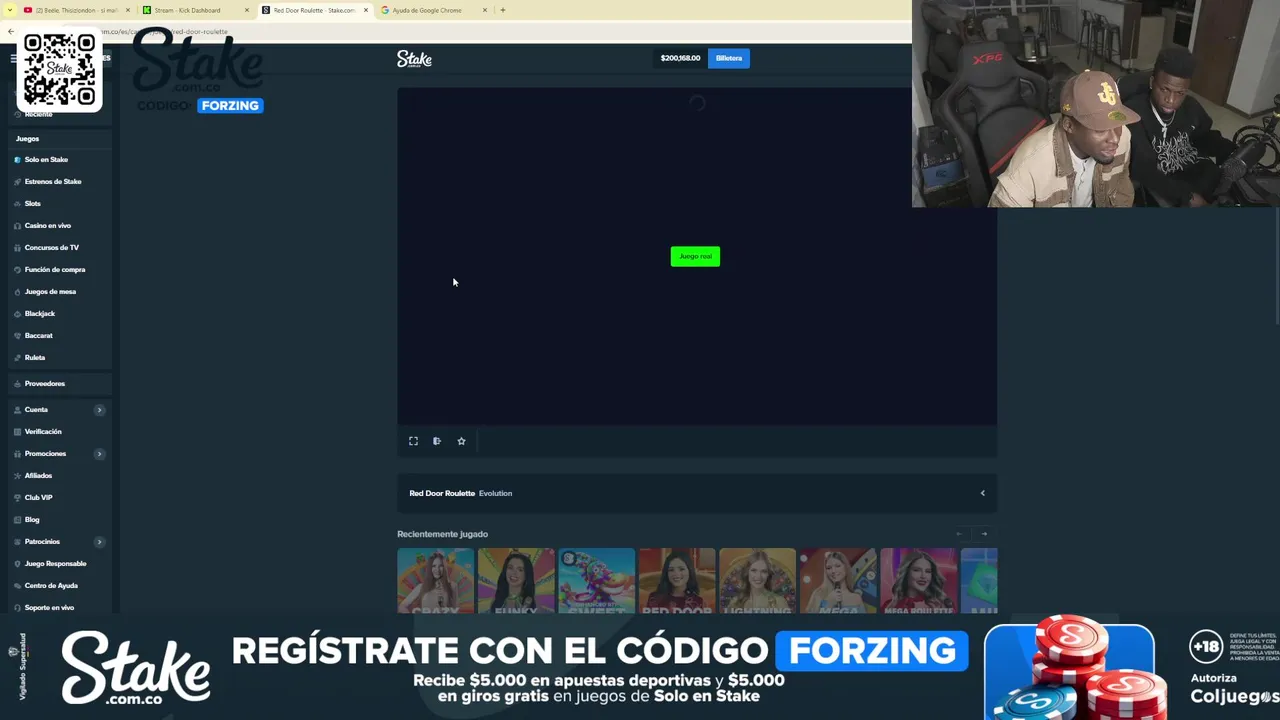Screen dimensions: 1280x720
Task: Toggle theater mode below game
Action: pyautogui.click(x=437, y=441)
